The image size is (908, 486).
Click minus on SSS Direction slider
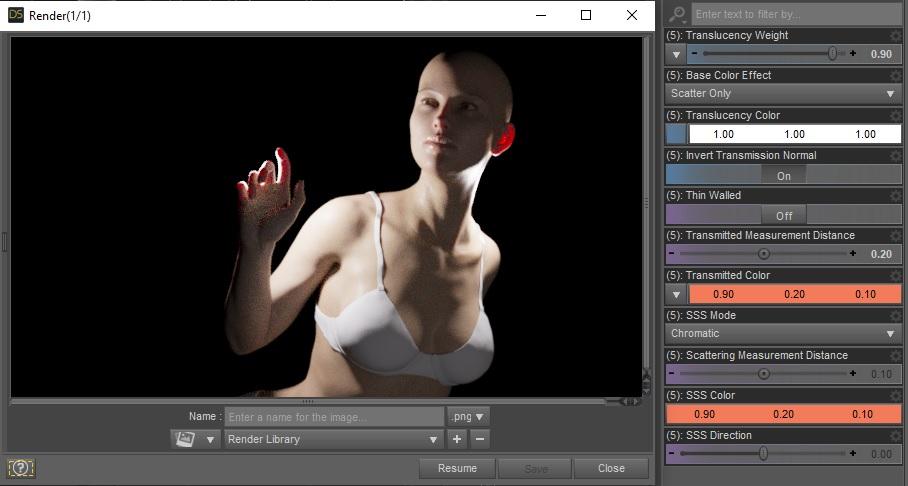tap(671, 454)
